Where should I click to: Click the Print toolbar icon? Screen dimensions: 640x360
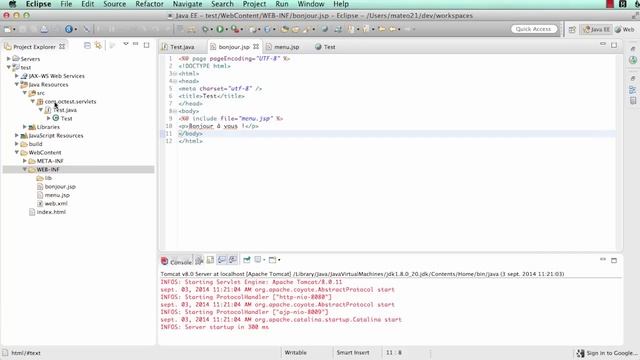(x=44, y=29)
